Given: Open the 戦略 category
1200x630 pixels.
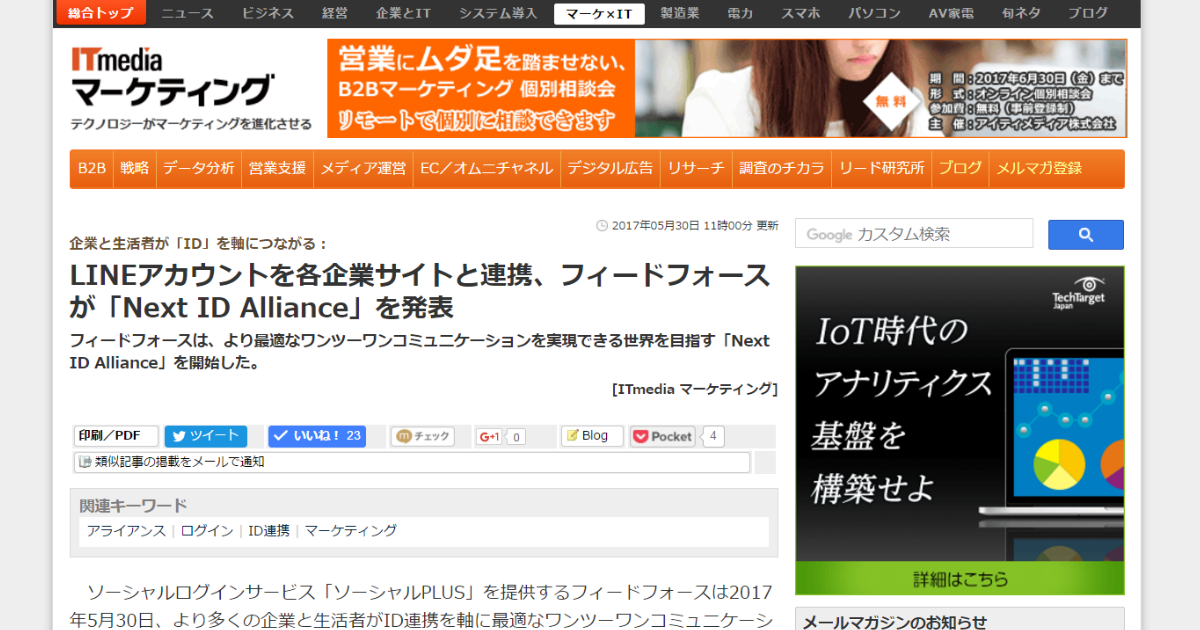Looking at the screenshot, I should 134,168.
